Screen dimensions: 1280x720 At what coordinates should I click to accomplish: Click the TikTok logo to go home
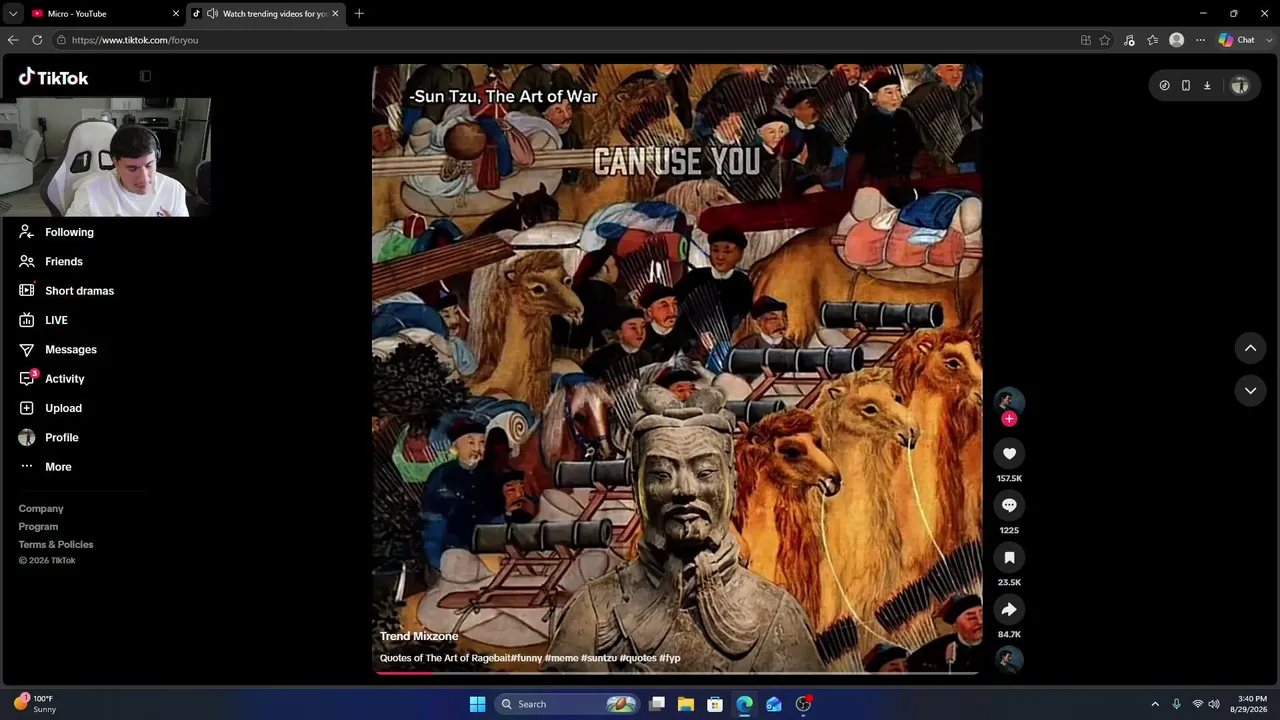click(x=54, y=77)
